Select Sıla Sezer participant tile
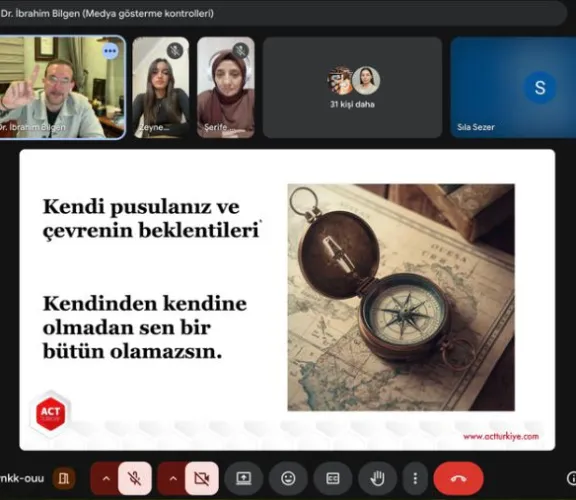 pyautogui.click(x=513, y=87)
